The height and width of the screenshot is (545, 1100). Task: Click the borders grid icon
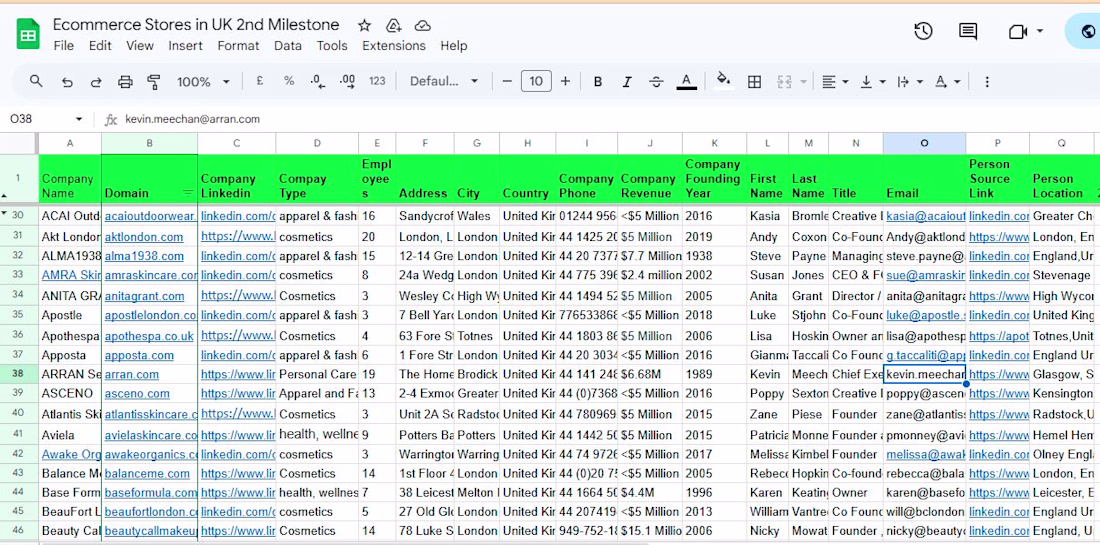(754, 81)
